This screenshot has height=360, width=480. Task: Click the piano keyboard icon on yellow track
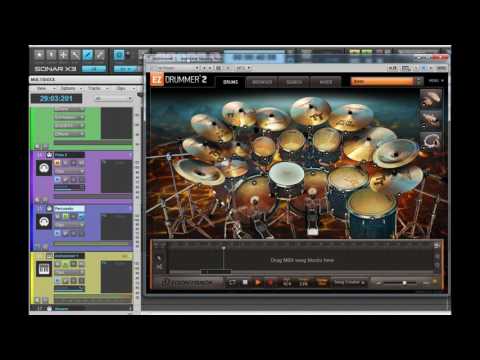(44, 269)
